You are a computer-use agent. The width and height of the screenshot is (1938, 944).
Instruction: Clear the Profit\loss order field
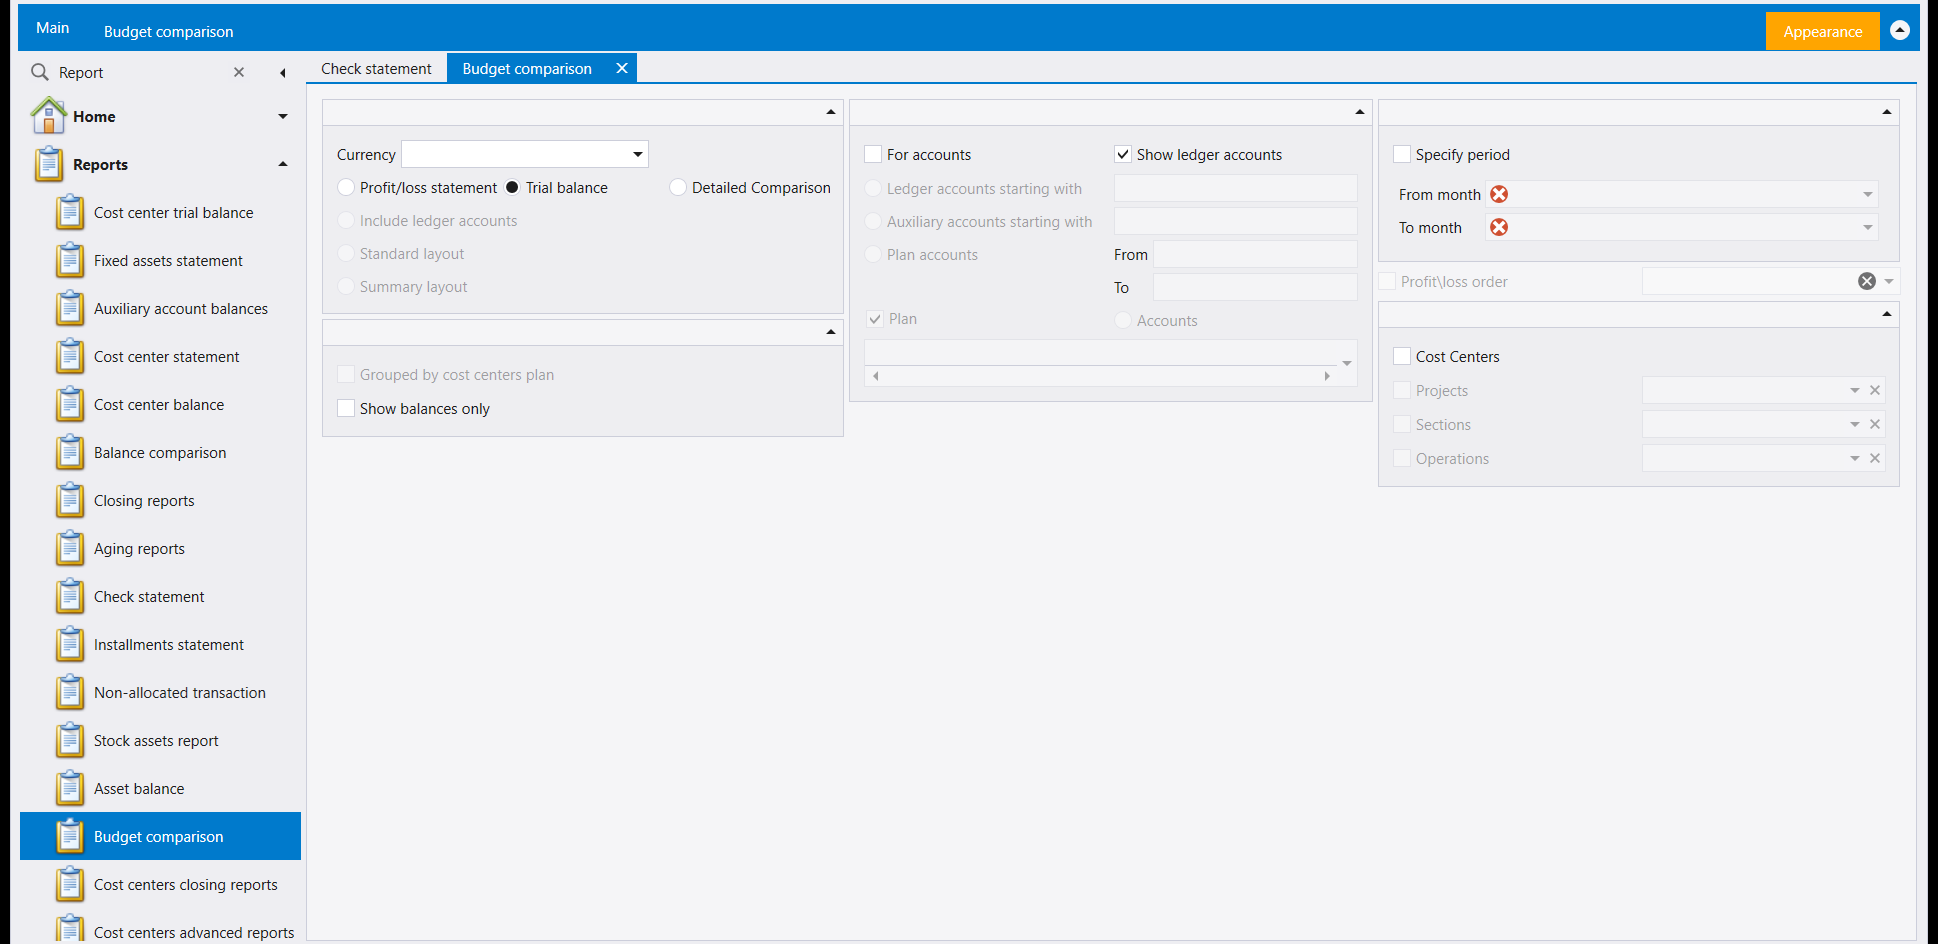[x=1867, y=281]
